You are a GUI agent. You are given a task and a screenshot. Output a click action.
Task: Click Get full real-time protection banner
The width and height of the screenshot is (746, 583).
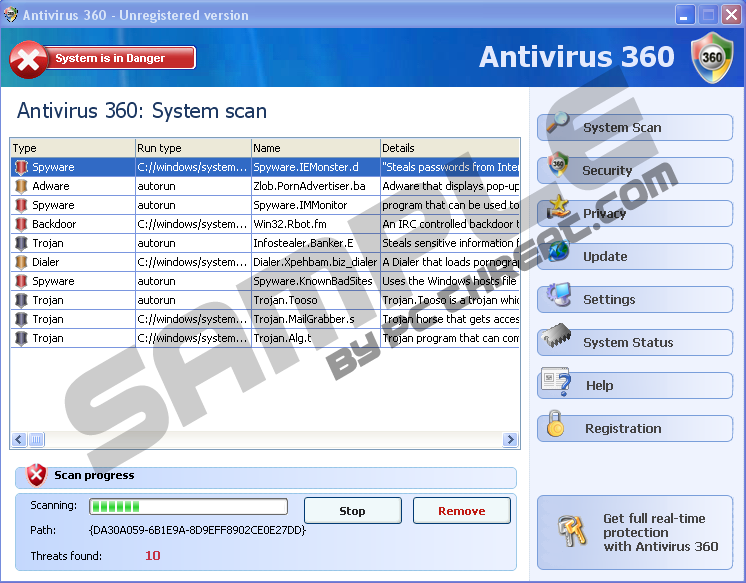635,533
